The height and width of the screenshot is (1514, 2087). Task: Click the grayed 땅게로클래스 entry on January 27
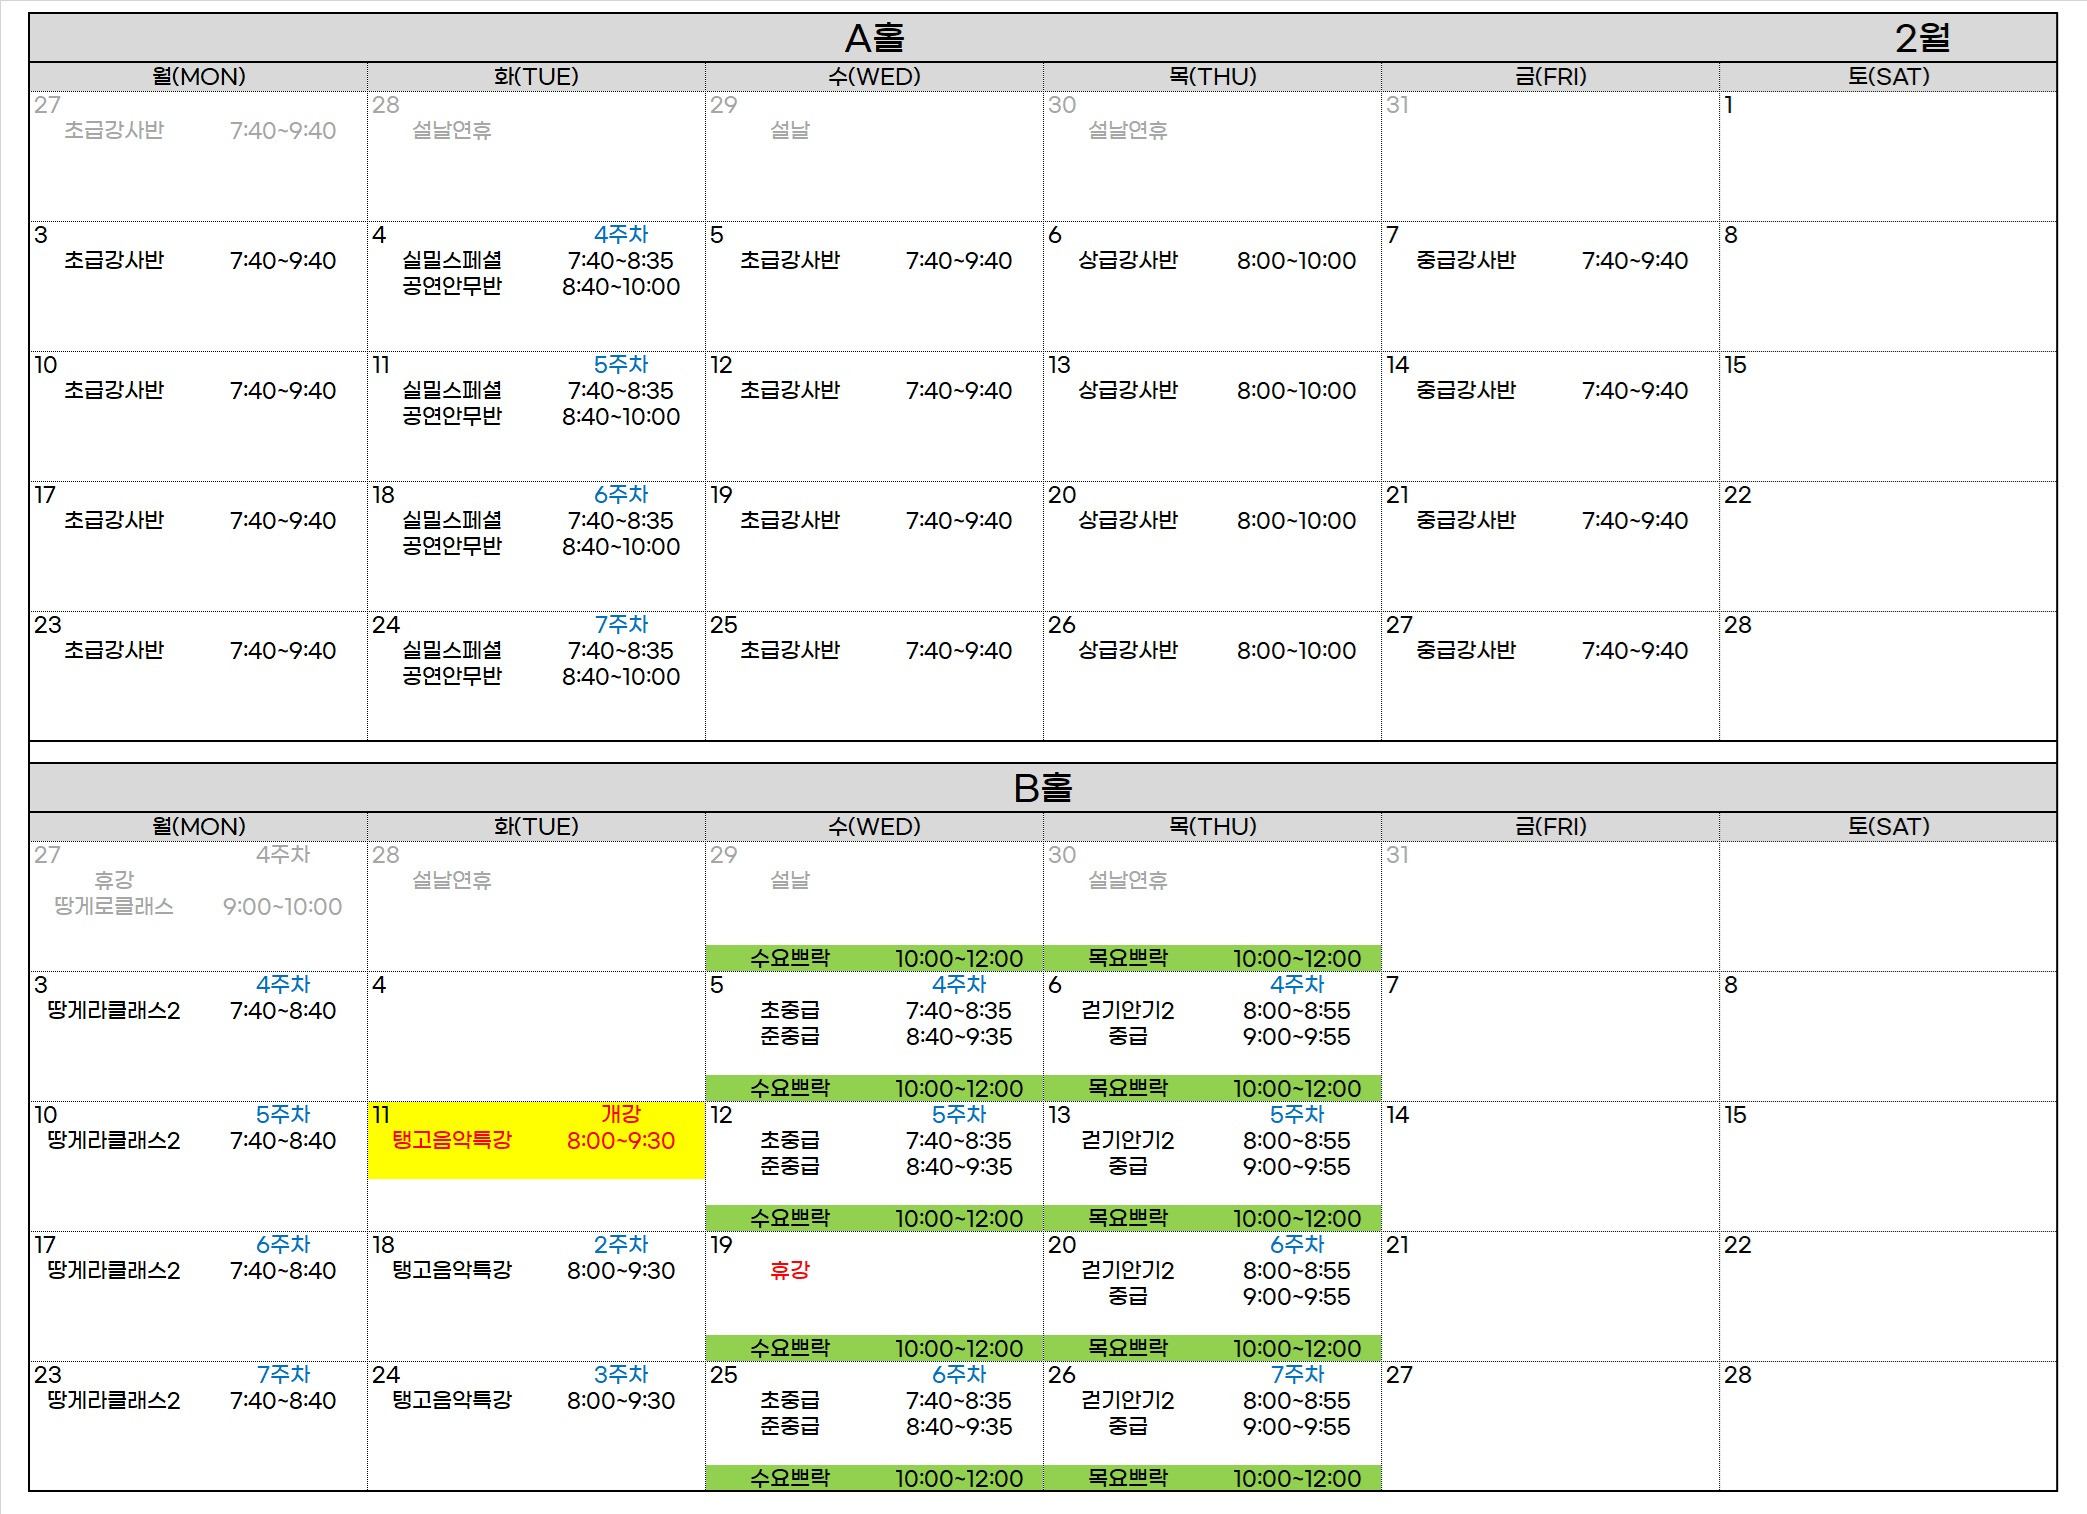[x=114, y=906]
